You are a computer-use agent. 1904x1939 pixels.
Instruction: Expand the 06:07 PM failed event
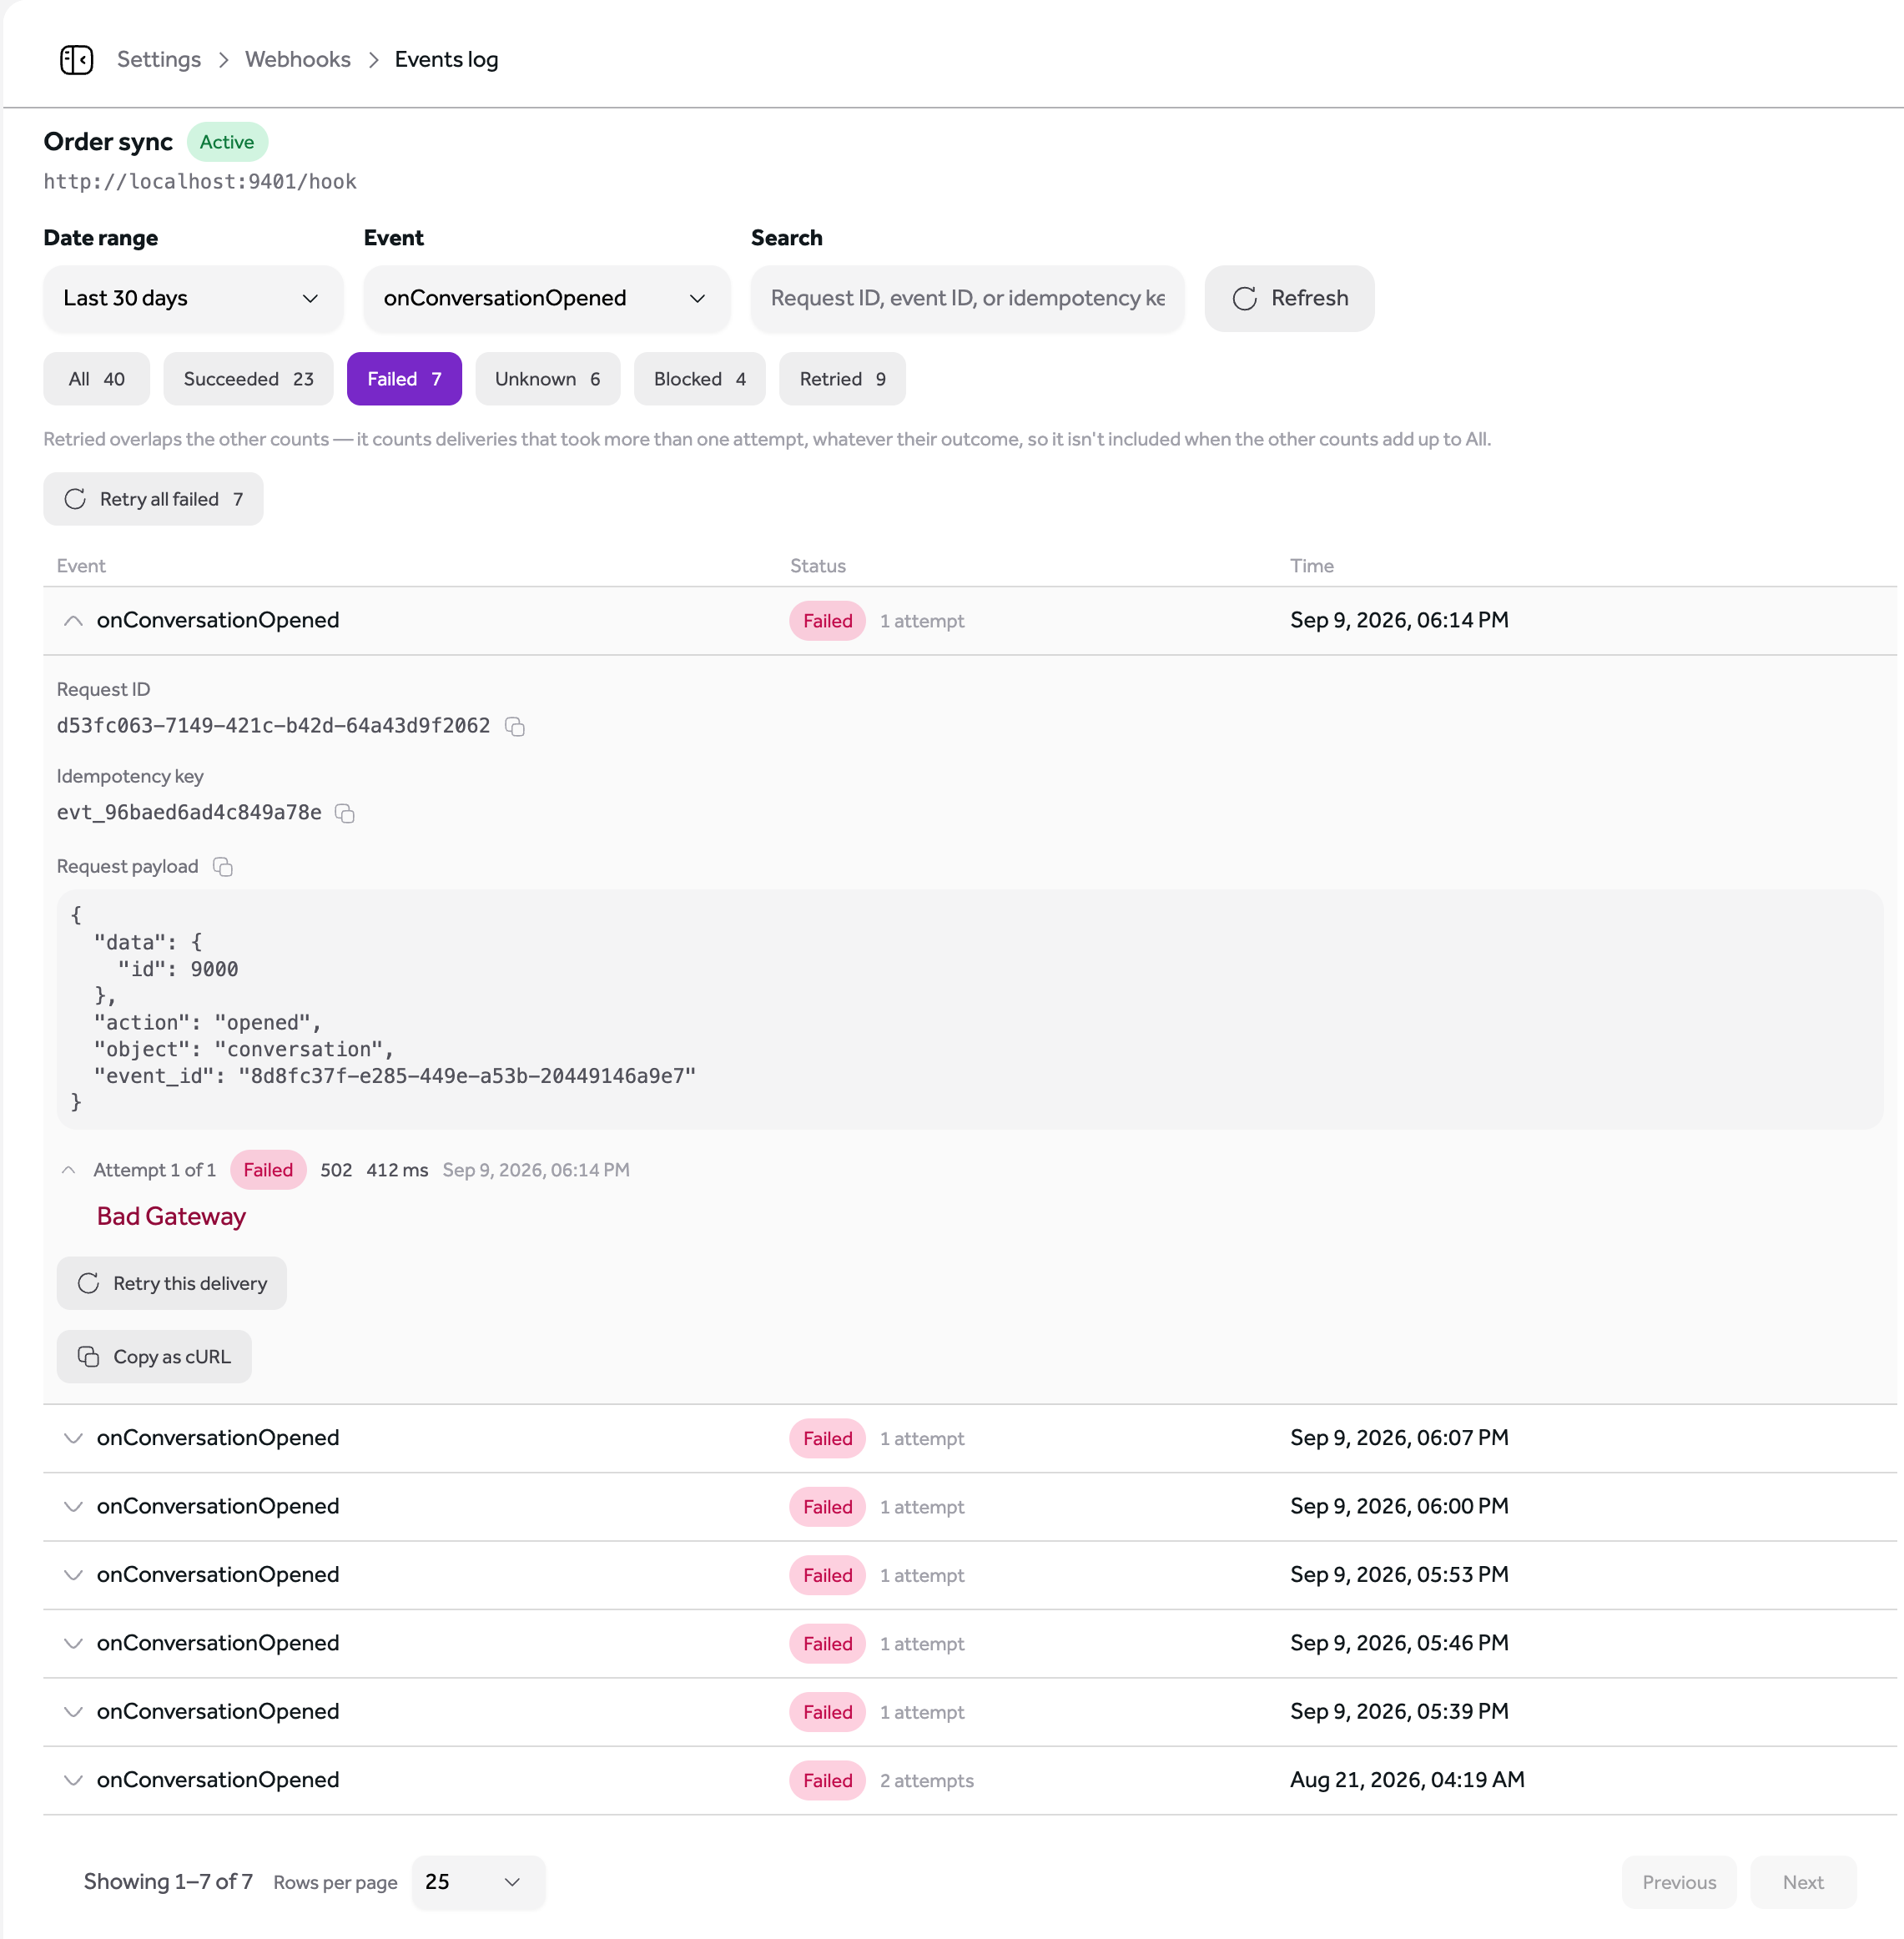73,1438
